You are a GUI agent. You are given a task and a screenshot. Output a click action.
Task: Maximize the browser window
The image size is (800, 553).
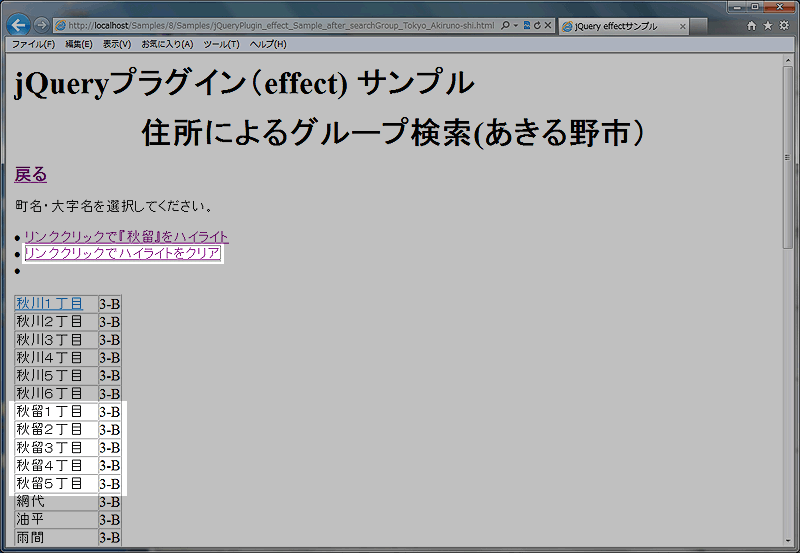(755, 7)
